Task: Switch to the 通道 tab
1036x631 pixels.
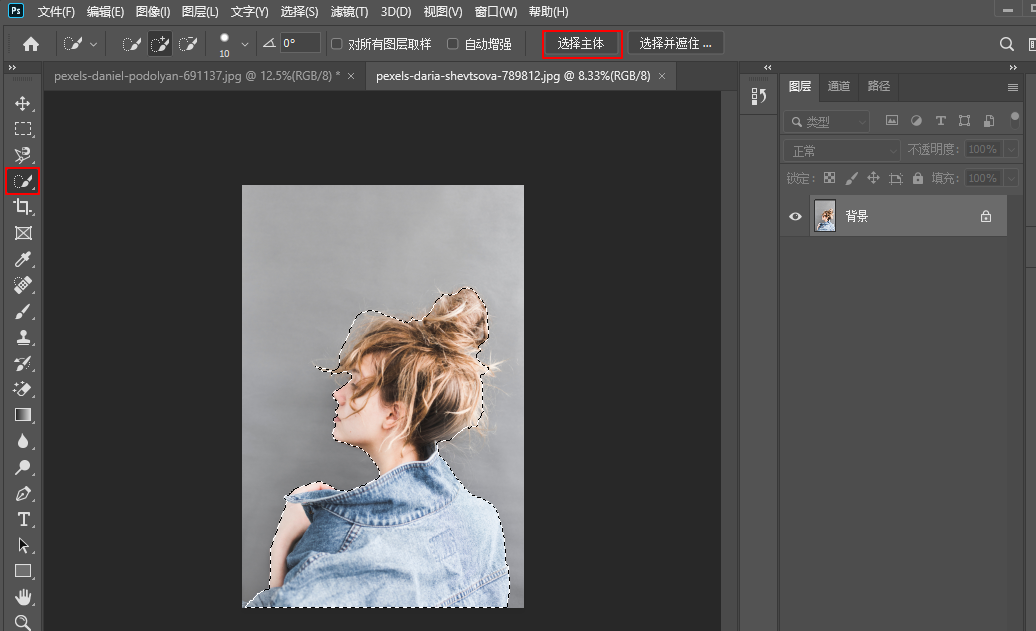Action: tap(838, 86)
